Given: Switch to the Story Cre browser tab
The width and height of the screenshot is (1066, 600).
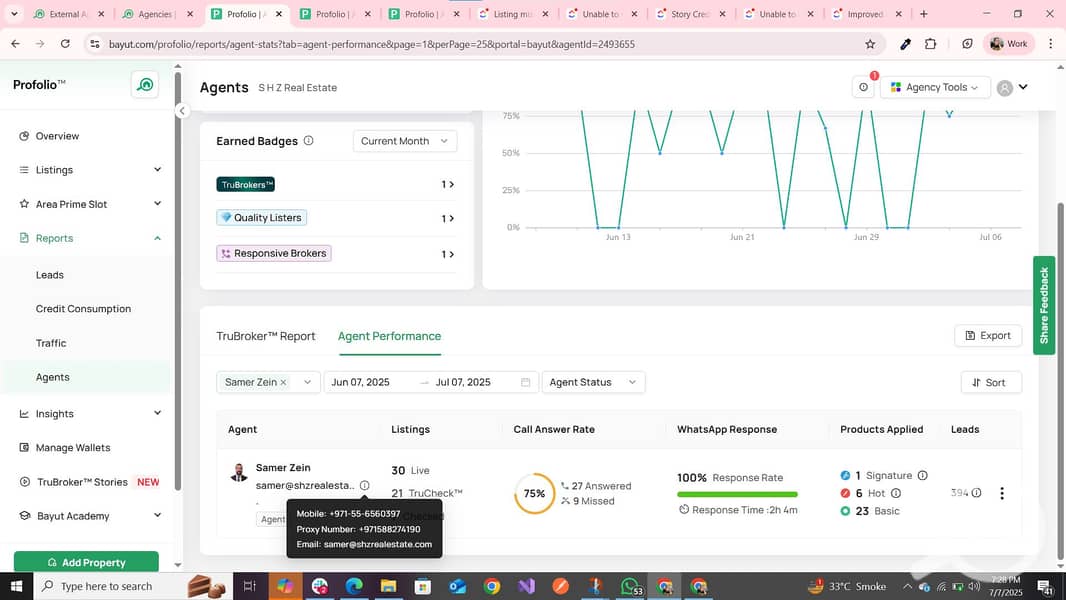Looking at the screenshot, I should click(690, 14).
